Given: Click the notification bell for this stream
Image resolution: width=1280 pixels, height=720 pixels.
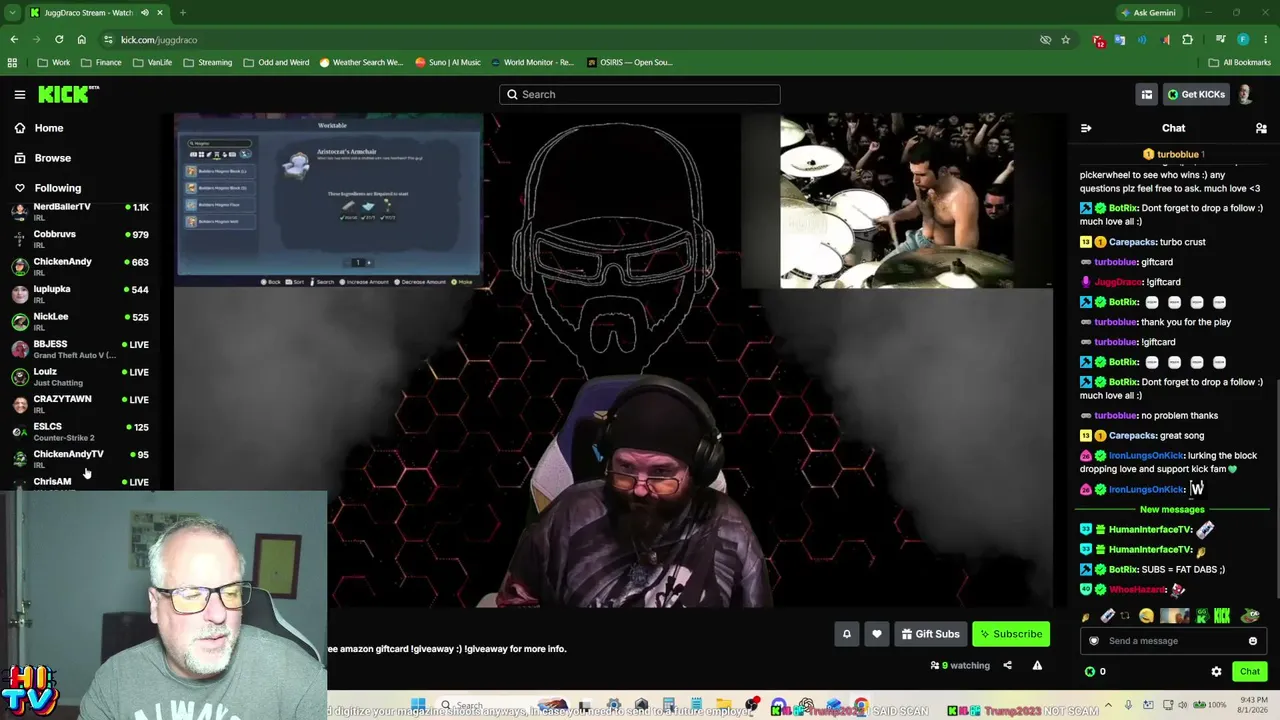Looking at the screenshot, I should (846, 634).
